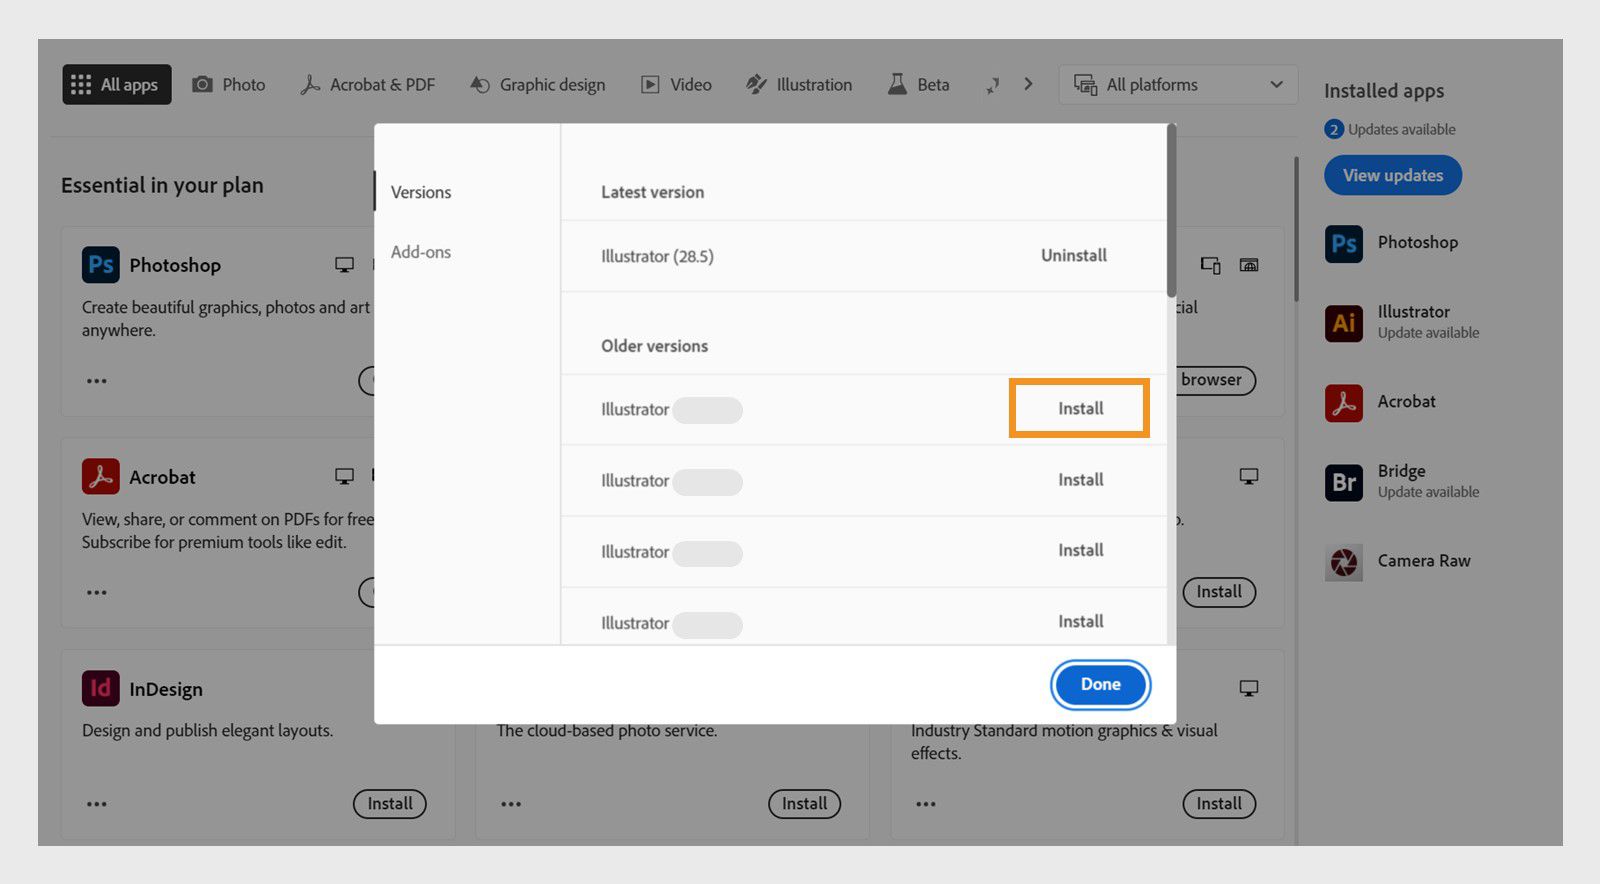Click the Photoshop card icon under Essential in your plan
Screen dimensions: 1600x884
coord(100,265)
